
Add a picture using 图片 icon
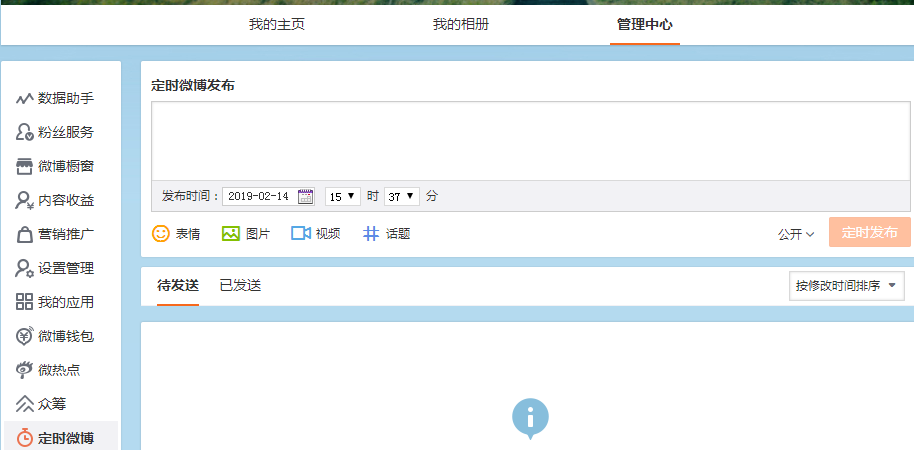(231, 233)
